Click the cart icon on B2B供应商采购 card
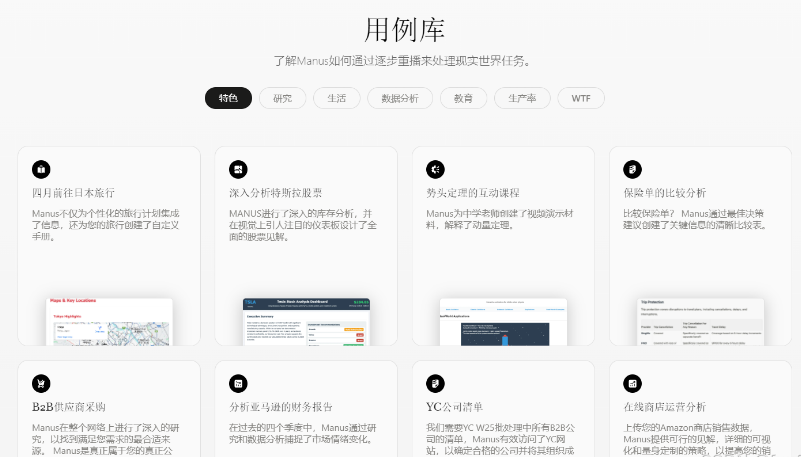 41,383
